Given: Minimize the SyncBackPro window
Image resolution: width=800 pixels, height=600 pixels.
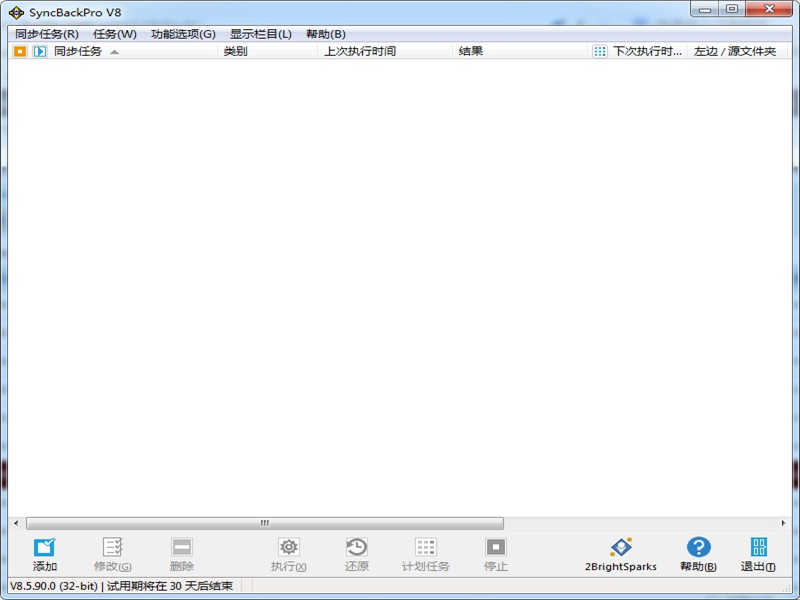Looking at the screenshot, I should pyautogui.click(x=705, y=9).
